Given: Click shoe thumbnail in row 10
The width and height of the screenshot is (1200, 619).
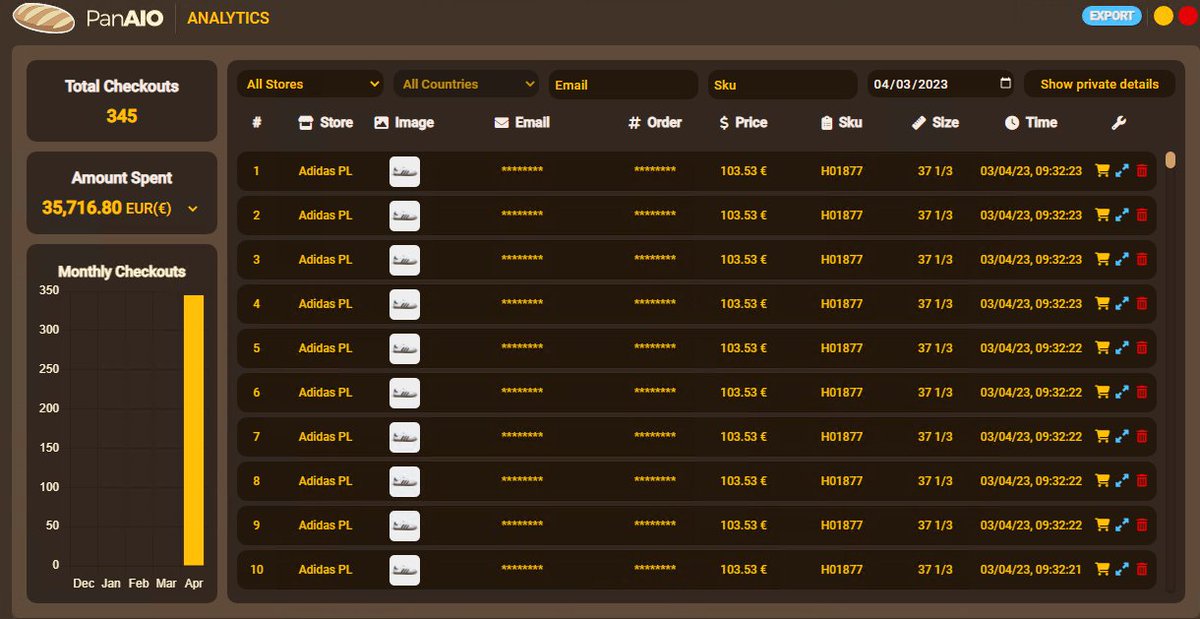Looking at the screenshot, I should click(404, 569).
